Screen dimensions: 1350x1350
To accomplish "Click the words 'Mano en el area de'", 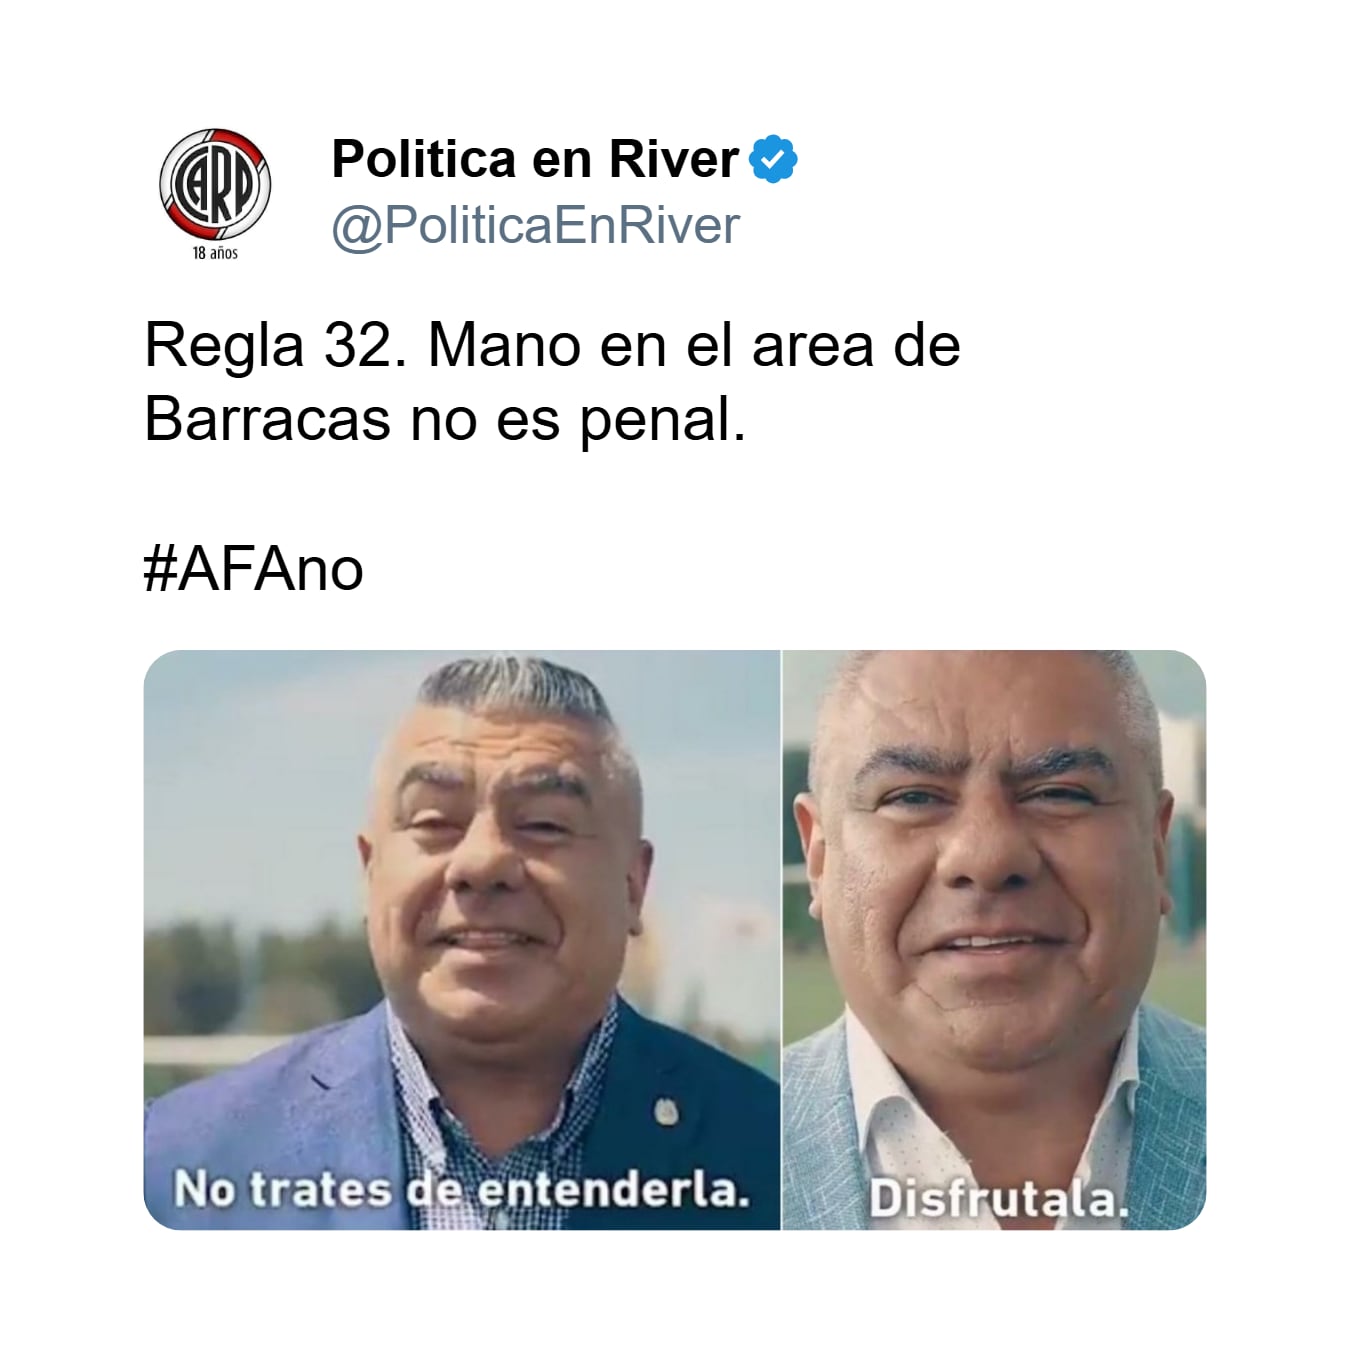I will tap(694, 346).
